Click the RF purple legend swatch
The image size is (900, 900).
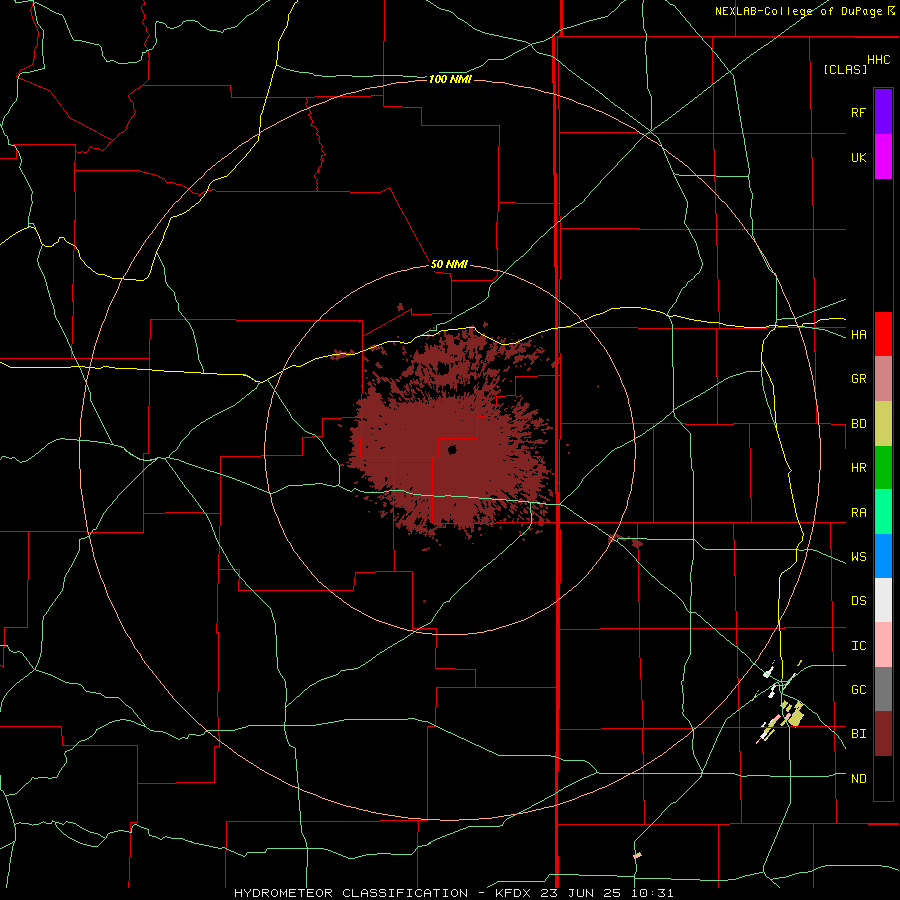[x=883, y=112]
